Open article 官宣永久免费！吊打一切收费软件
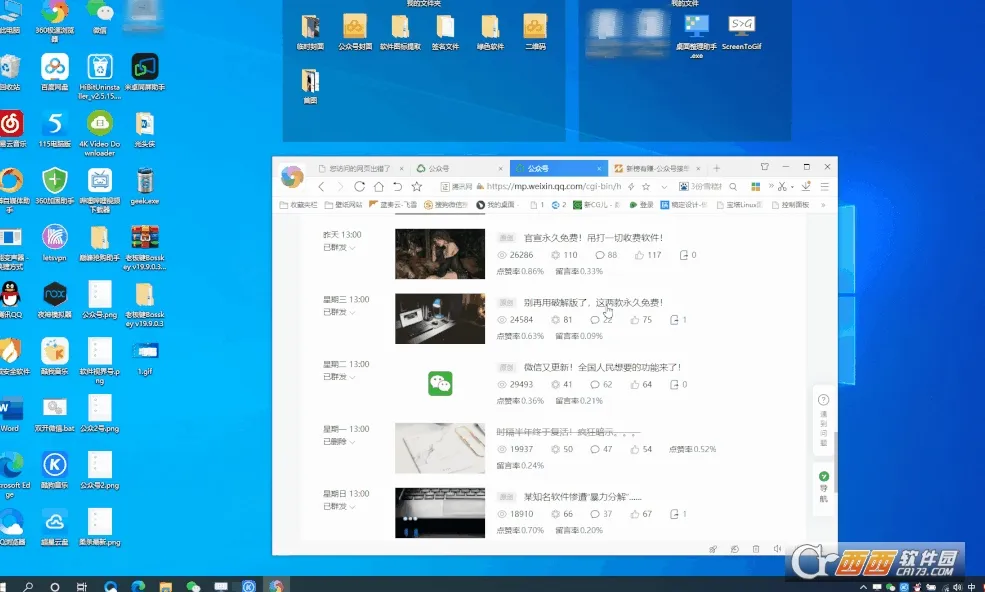This screenshot has width=985, height=592. click(x=592, y=237)
